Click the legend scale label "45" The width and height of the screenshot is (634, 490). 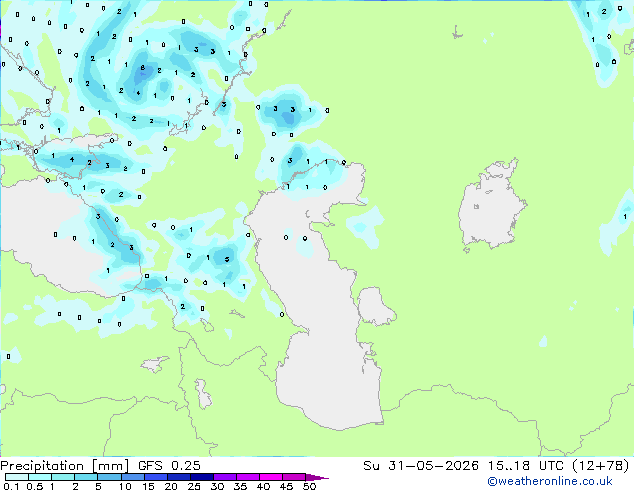click(286, 486)
